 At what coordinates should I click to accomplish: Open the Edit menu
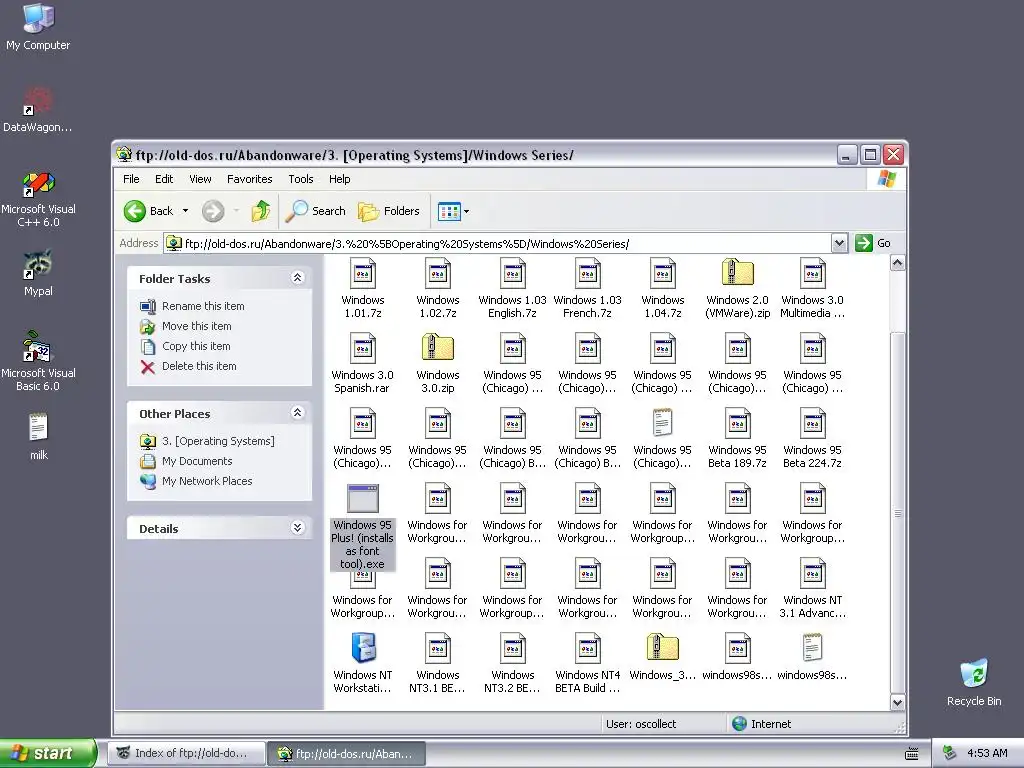pyautogui.click(x=164, y=179)
